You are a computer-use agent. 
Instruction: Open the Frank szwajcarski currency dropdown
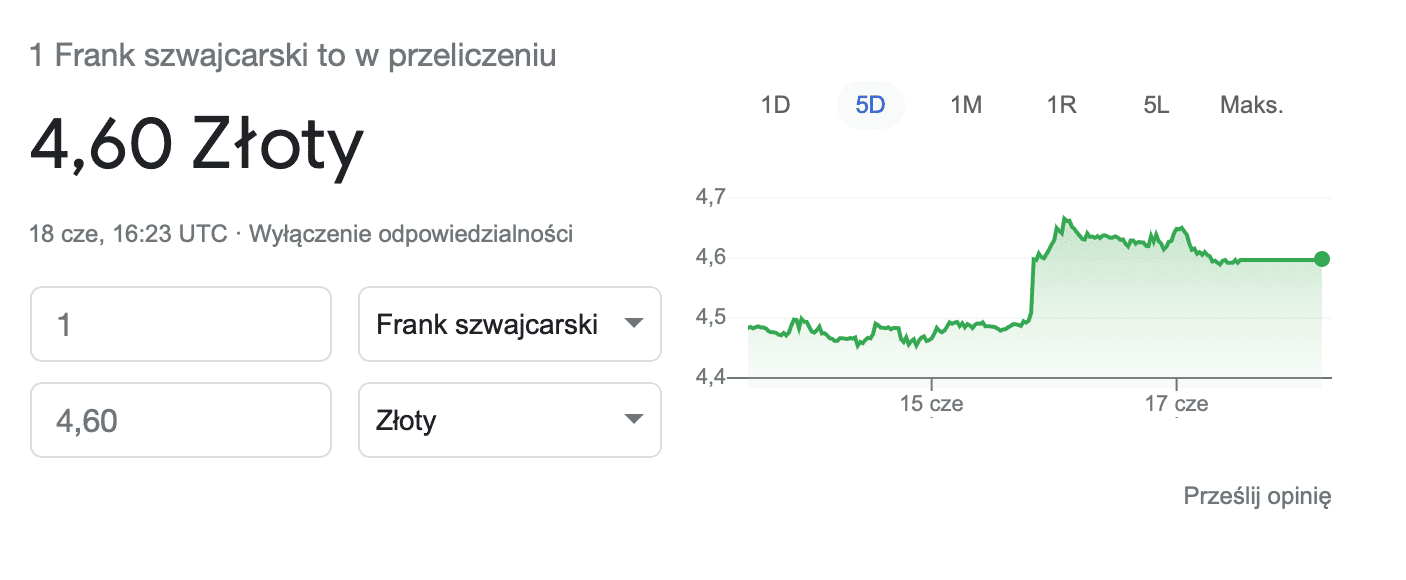point(510,324)
